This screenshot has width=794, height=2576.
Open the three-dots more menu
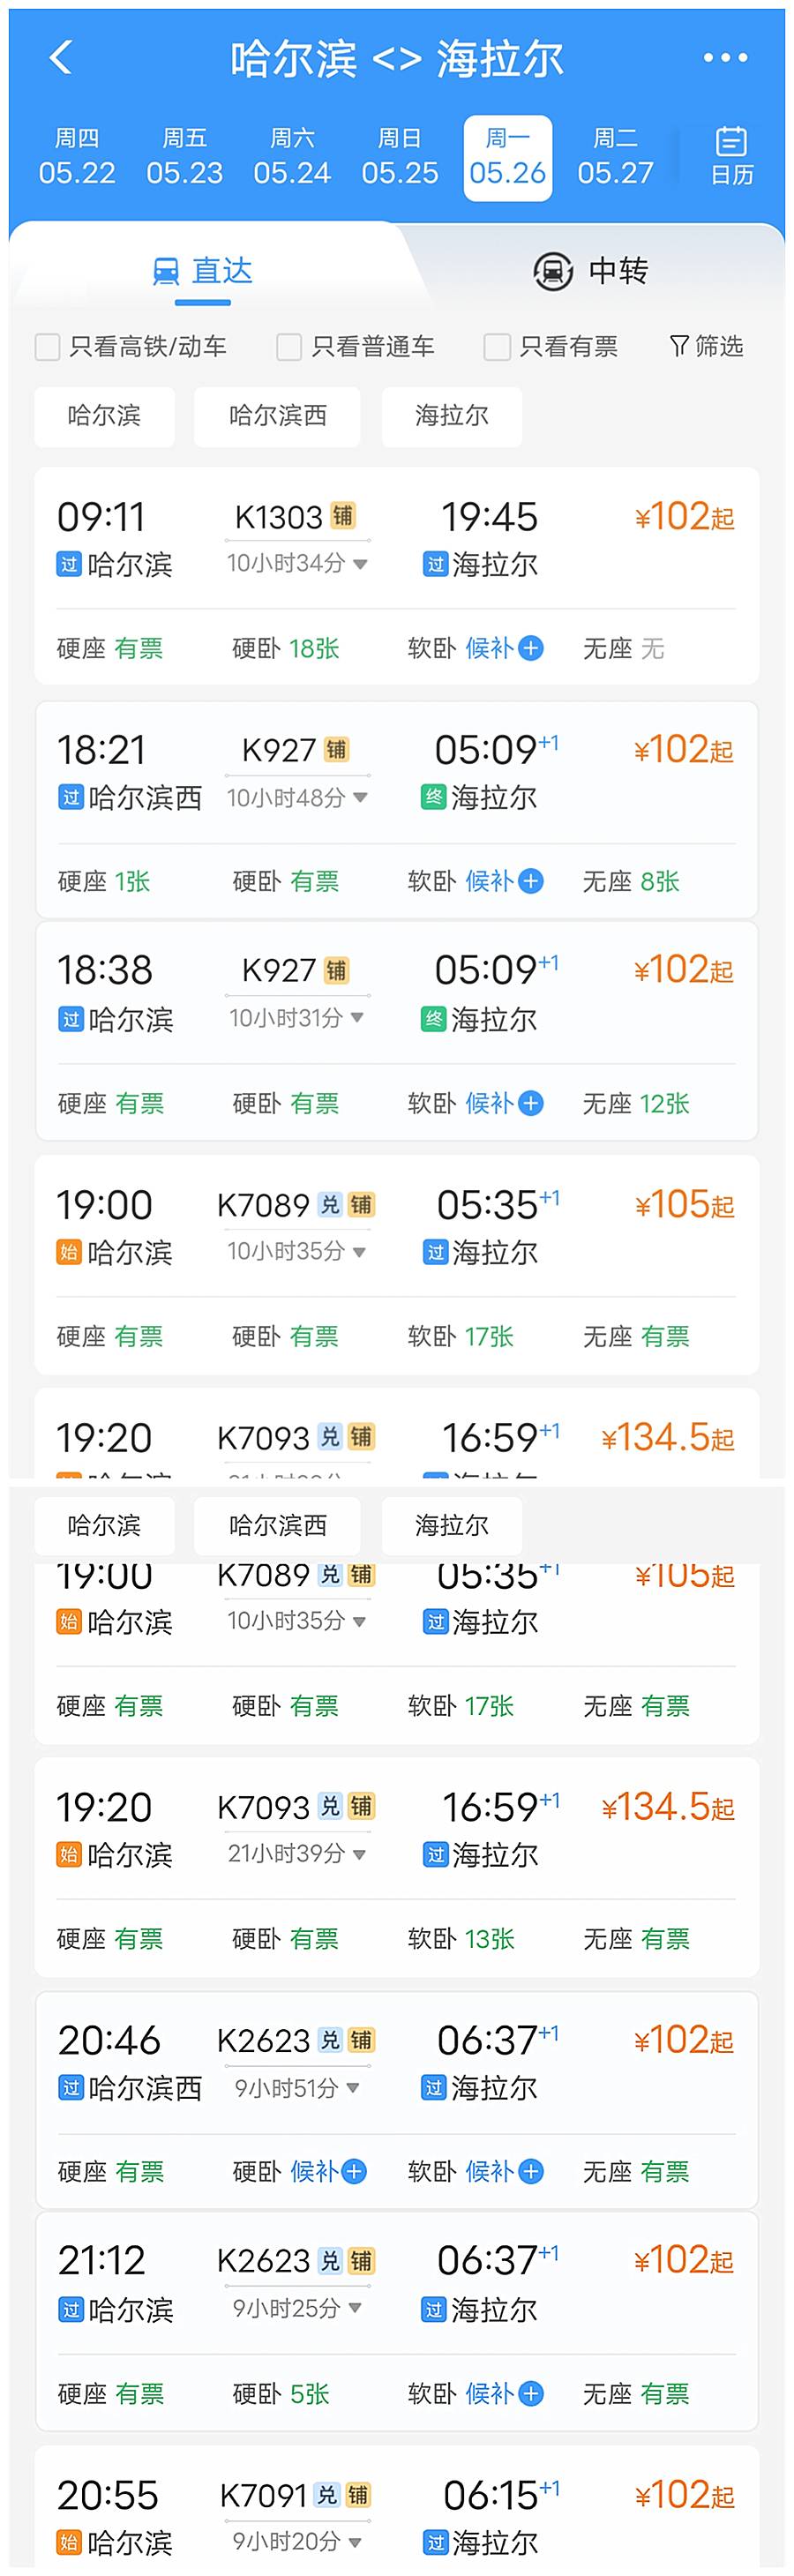click(x=725, y=58)
